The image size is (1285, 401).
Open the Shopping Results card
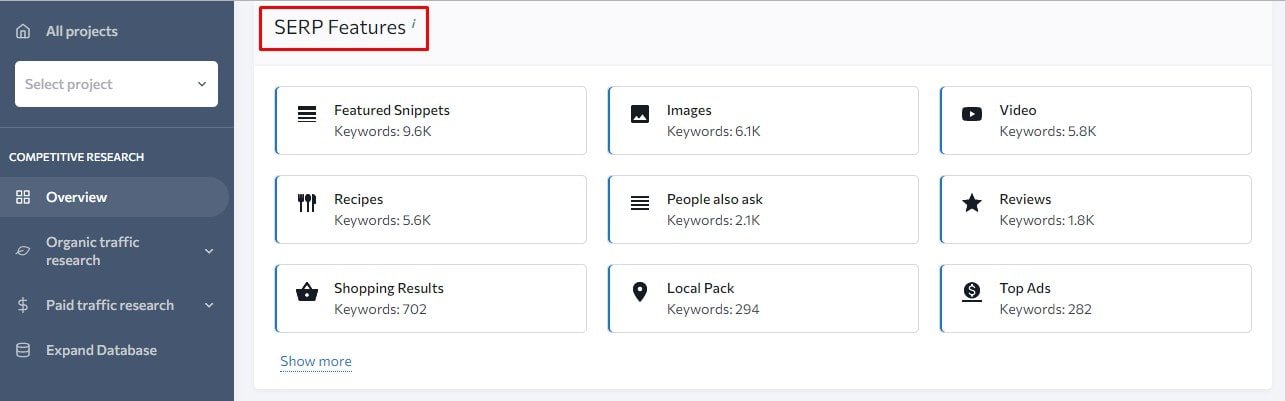point(431,298)
